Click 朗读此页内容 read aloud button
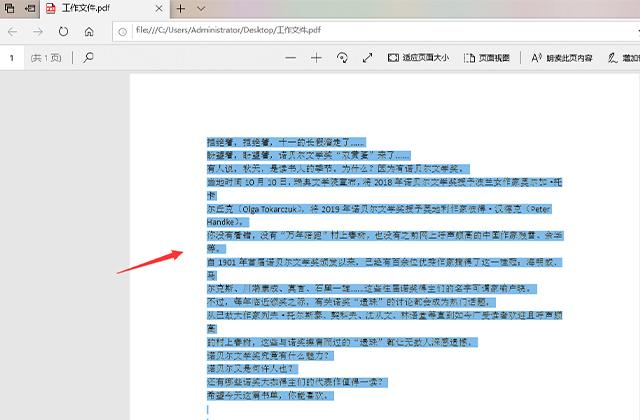Viewport: 640px width, 420px height. (562, 58)
